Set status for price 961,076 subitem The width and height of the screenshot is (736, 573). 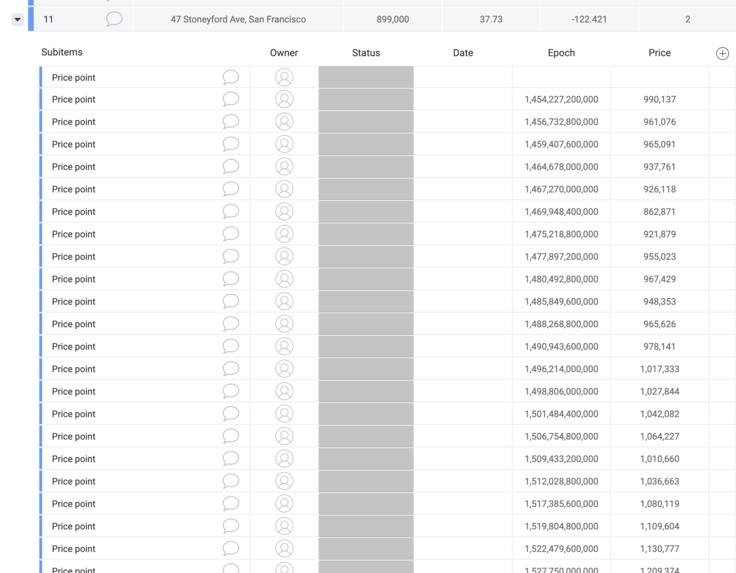(366, 122)
